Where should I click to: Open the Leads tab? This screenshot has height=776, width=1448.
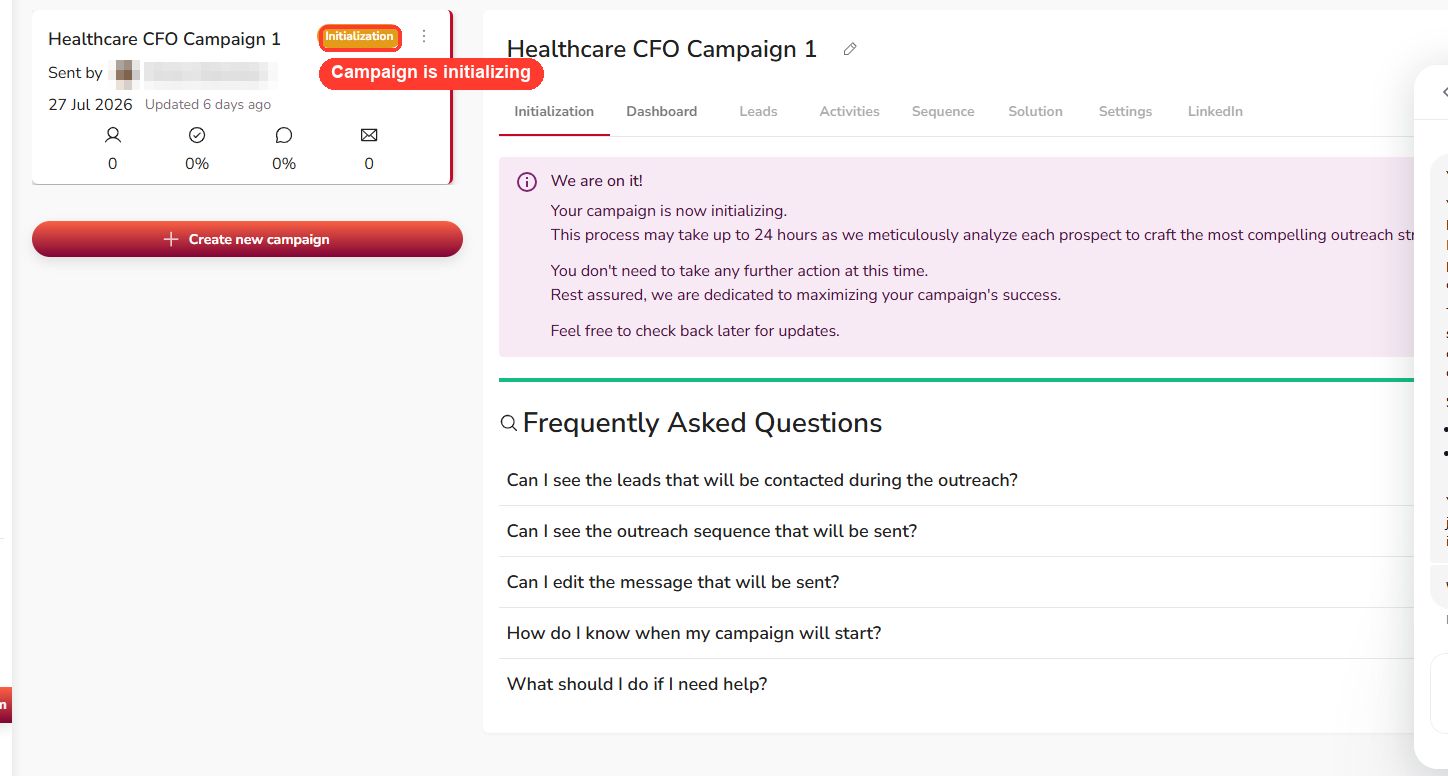758,111
